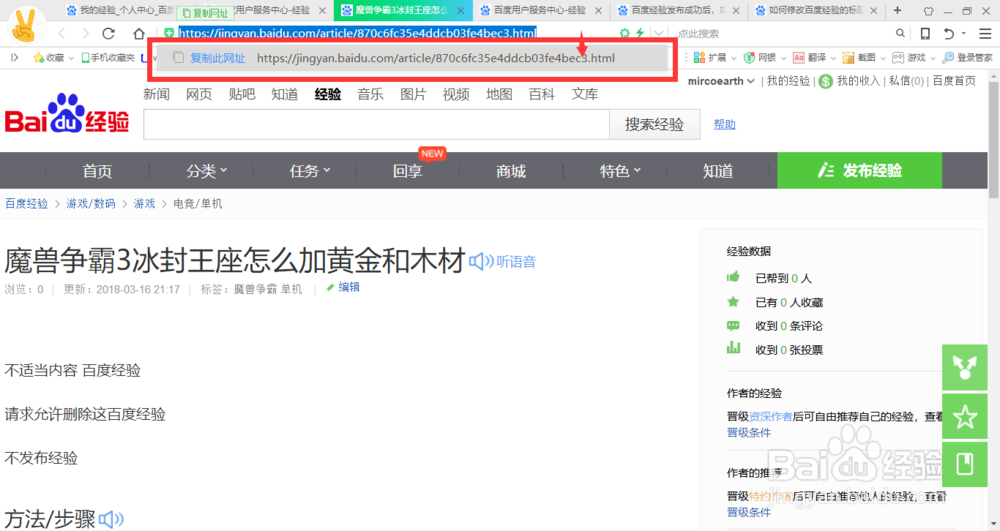Click the browser back arrow

tap(62, 33)
